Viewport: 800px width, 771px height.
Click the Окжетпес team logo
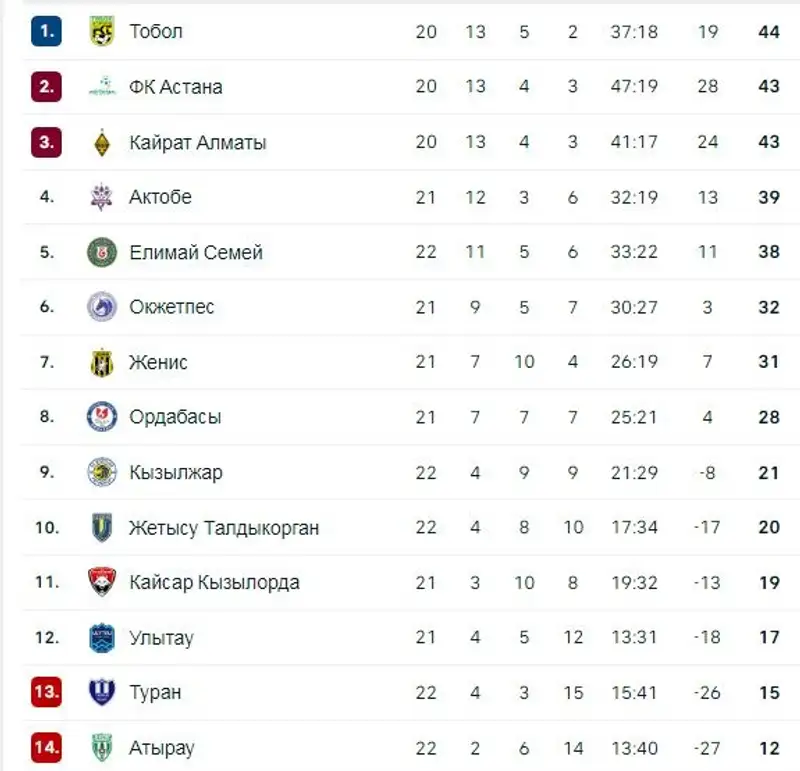pyautogui.click(x=102, y=307)
